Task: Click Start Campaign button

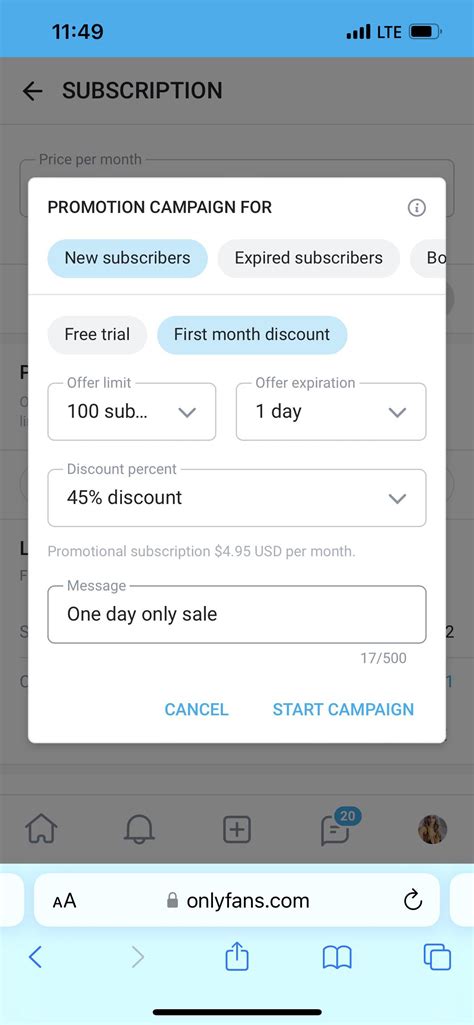Action: pyautogui.click(x=343, y=709)
